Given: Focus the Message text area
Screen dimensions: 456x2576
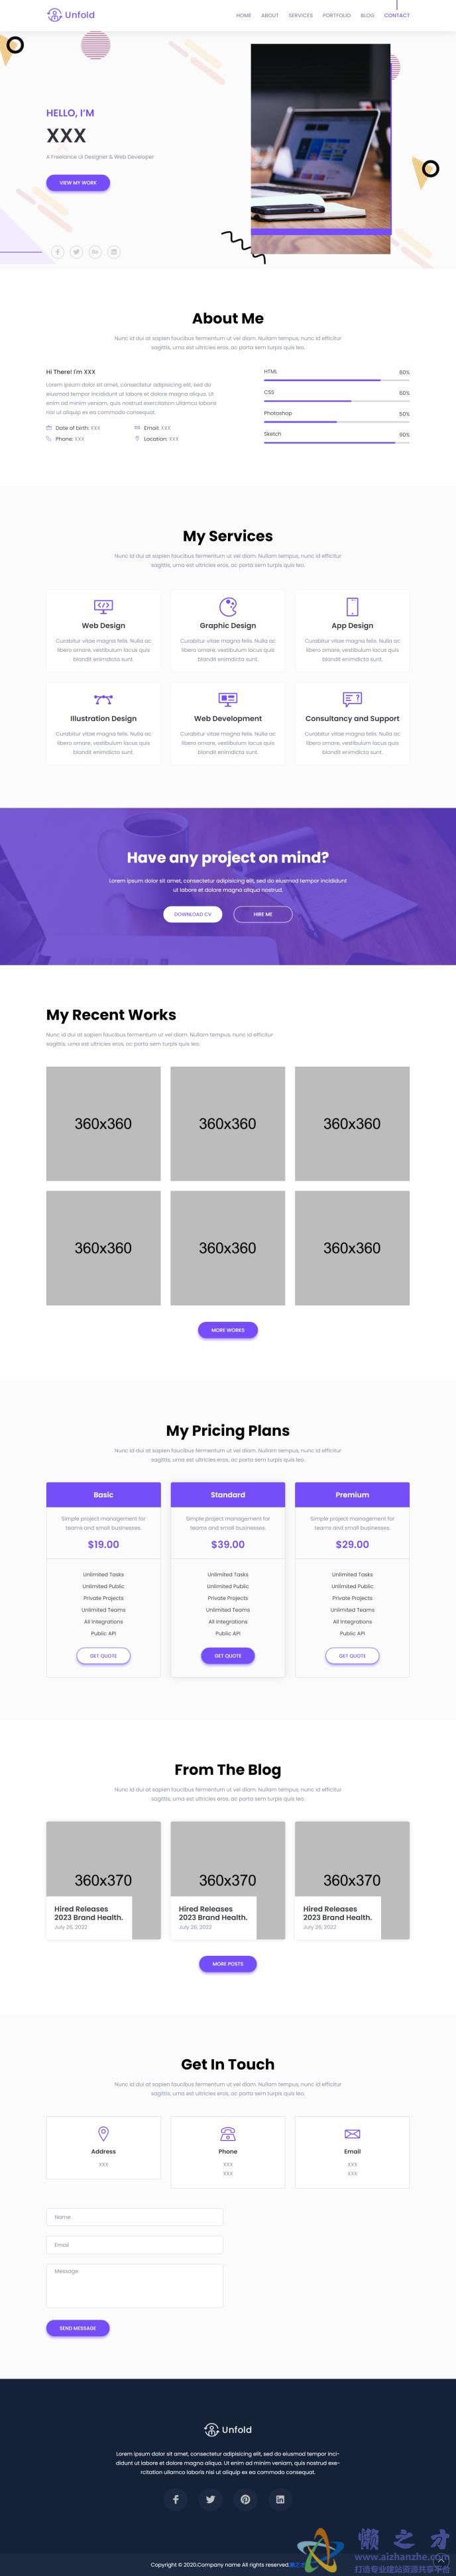Looking at the screenshot, I should 134,2285.
